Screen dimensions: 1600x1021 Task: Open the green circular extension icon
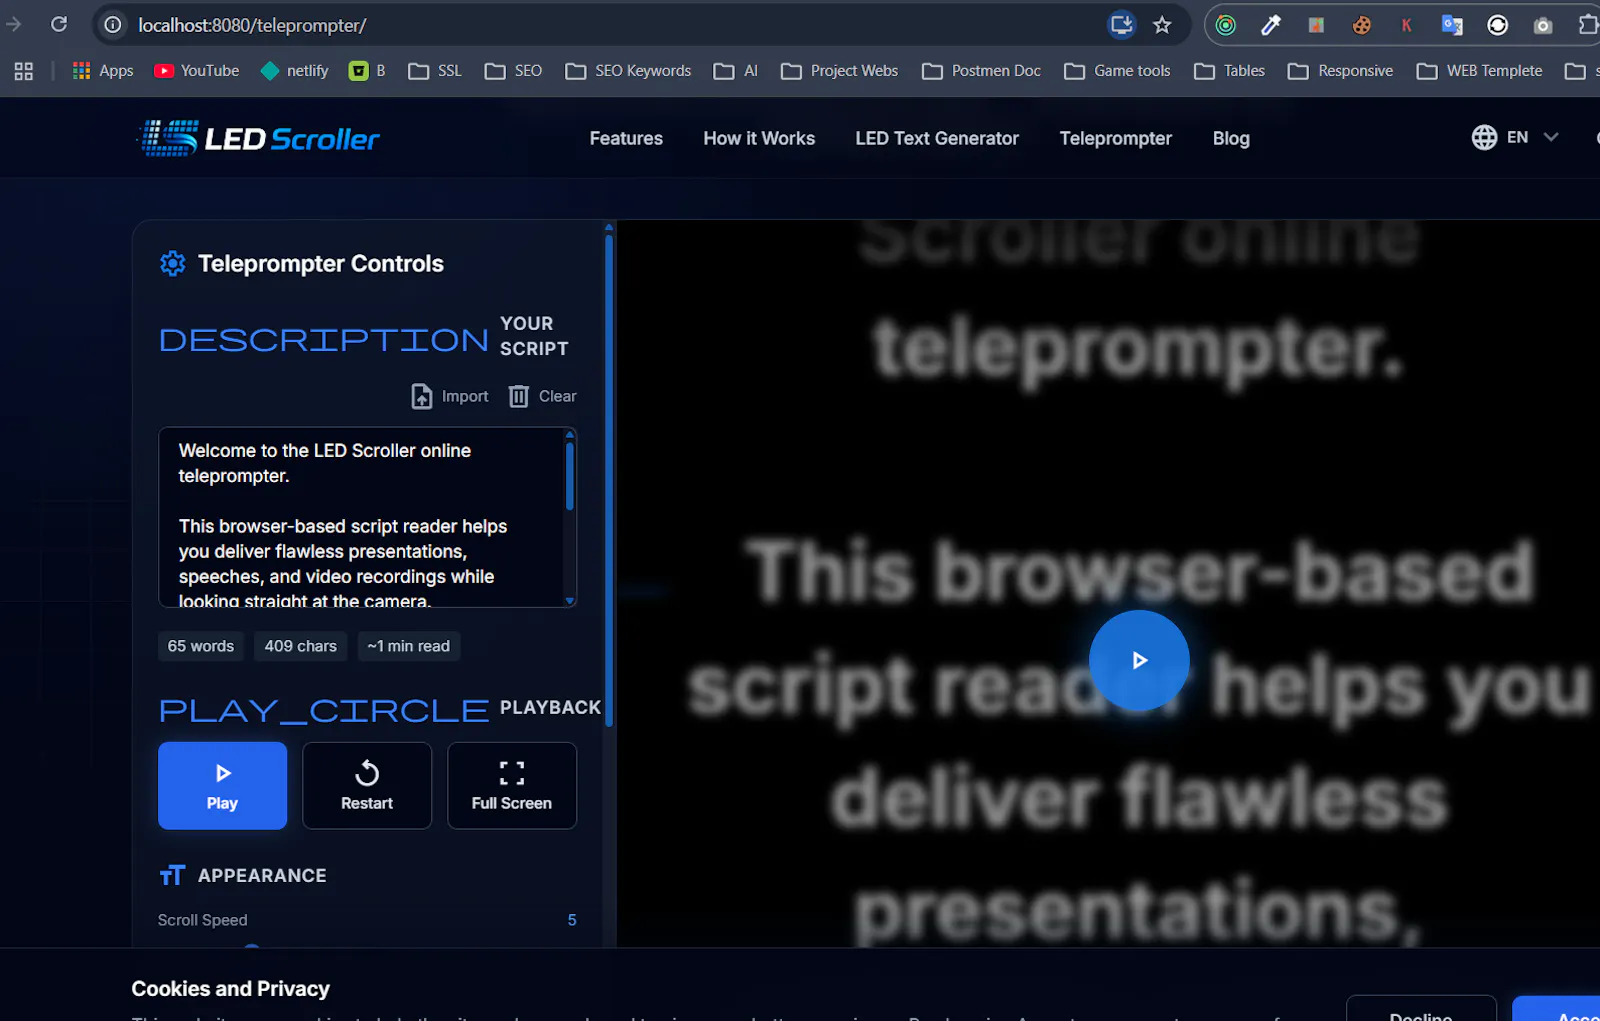point(1226,25)
